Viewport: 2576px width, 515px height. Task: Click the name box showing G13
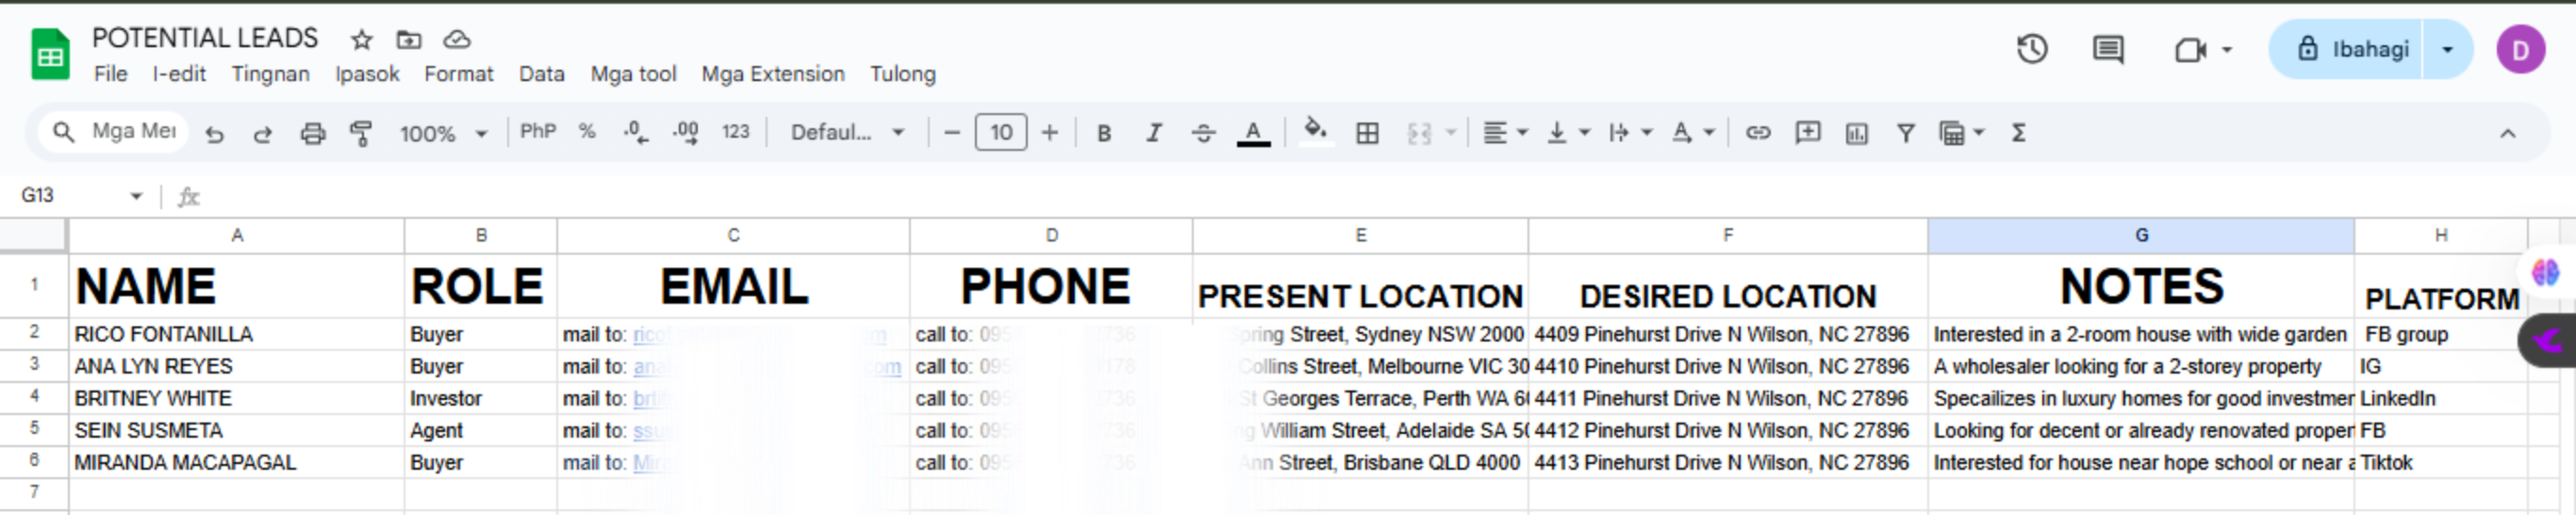[x=80, y=195]
